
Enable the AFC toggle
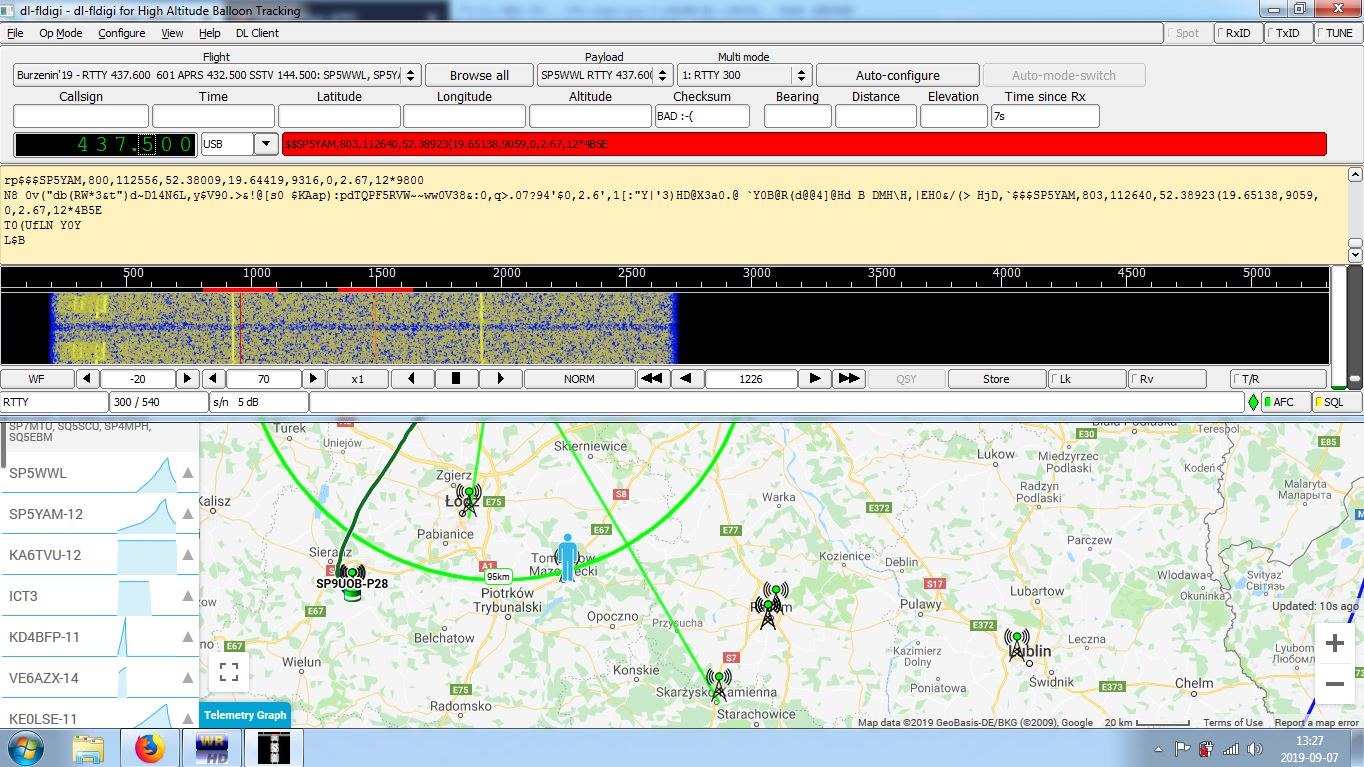click(1284, 402)
